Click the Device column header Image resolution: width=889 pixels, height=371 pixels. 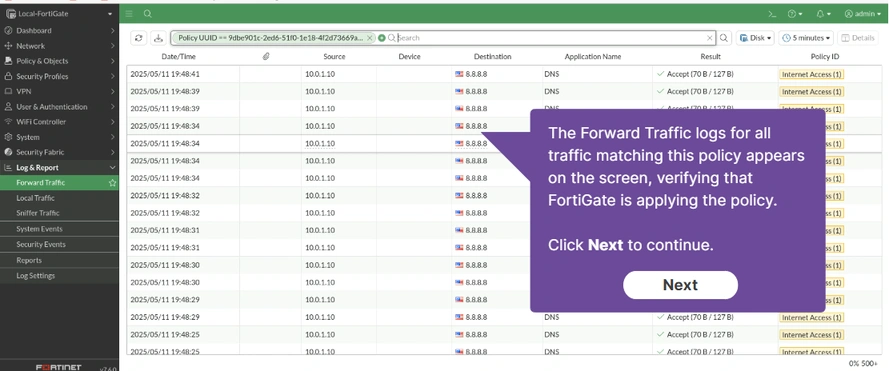point(409,57)
